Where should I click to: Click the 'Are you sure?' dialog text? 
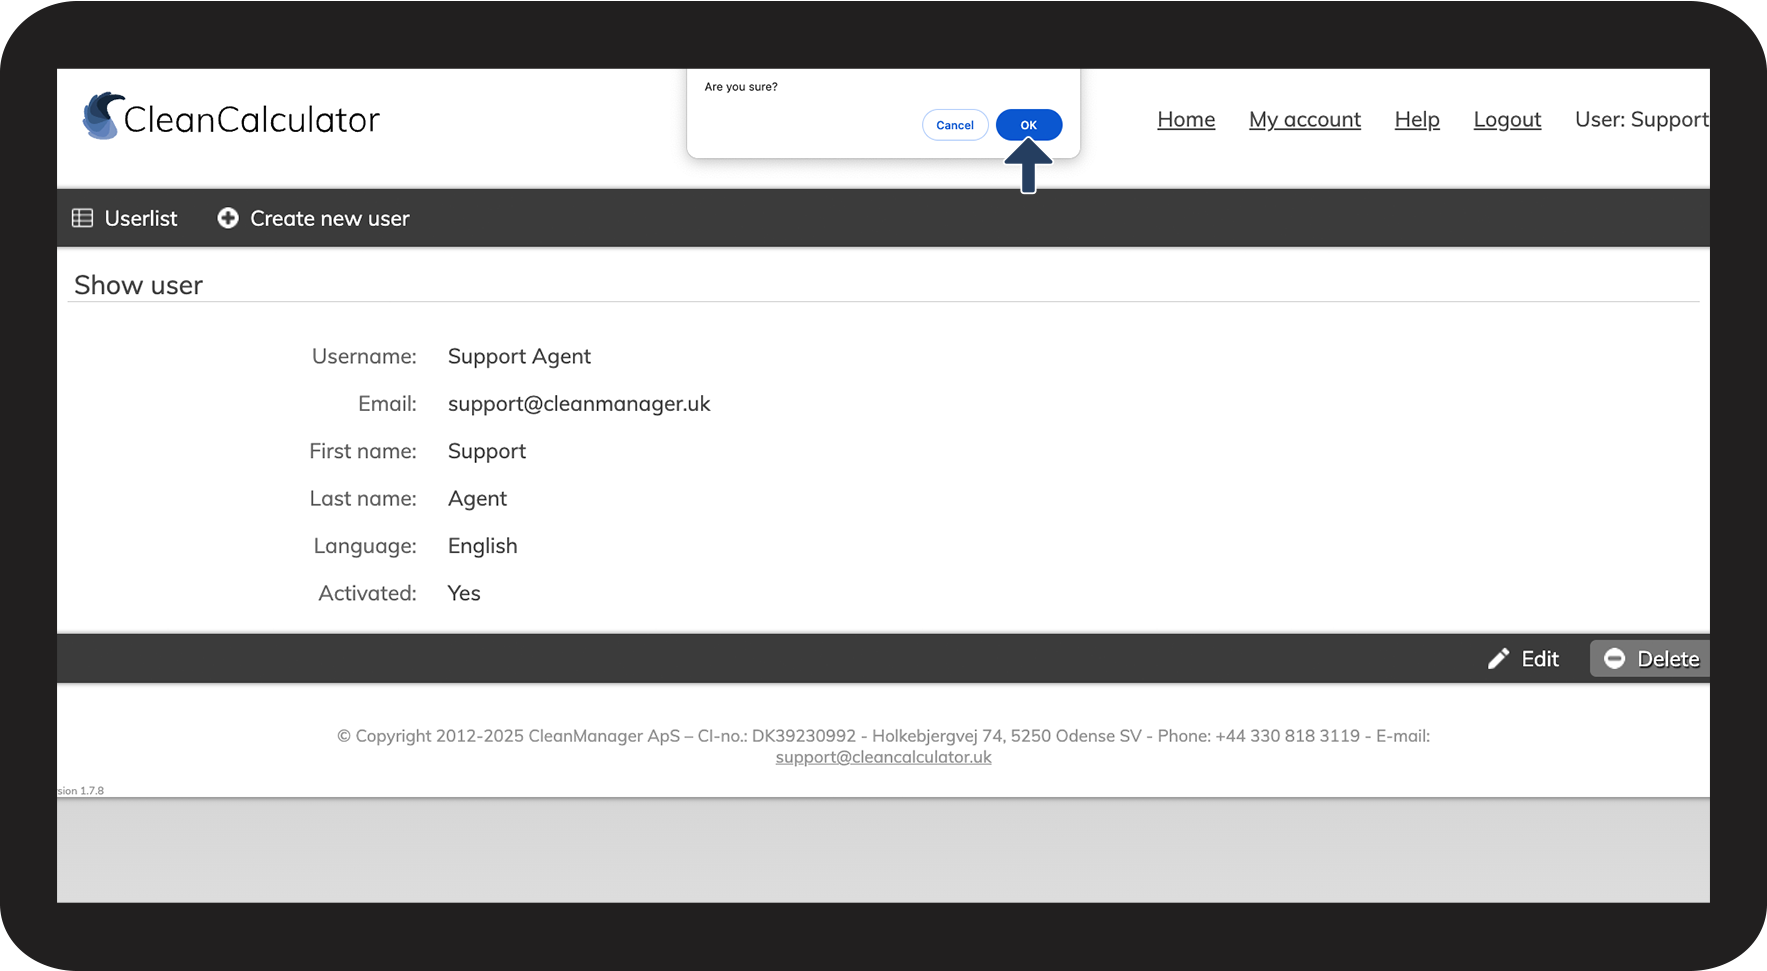tap(741, 87)
